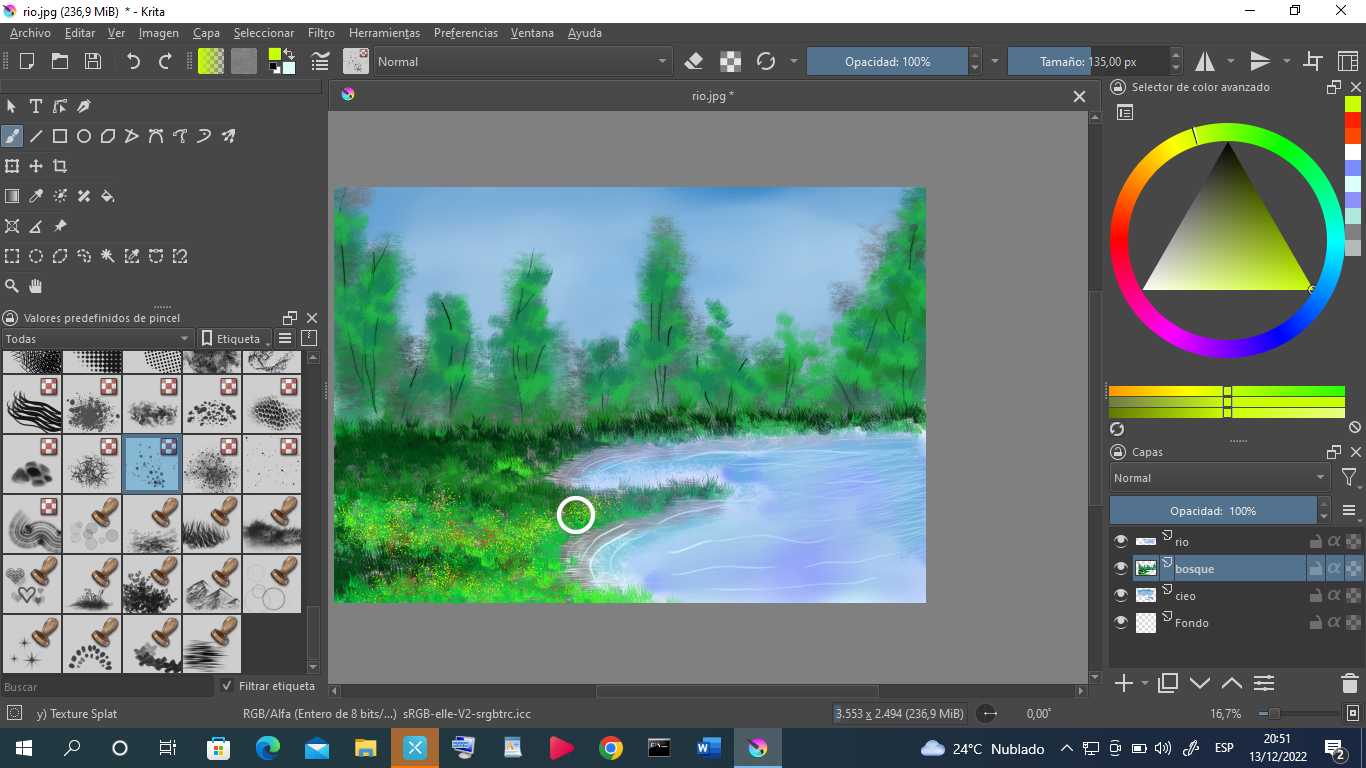Open the Ayuda menu

pyautogui.click(x=585, y=33)
